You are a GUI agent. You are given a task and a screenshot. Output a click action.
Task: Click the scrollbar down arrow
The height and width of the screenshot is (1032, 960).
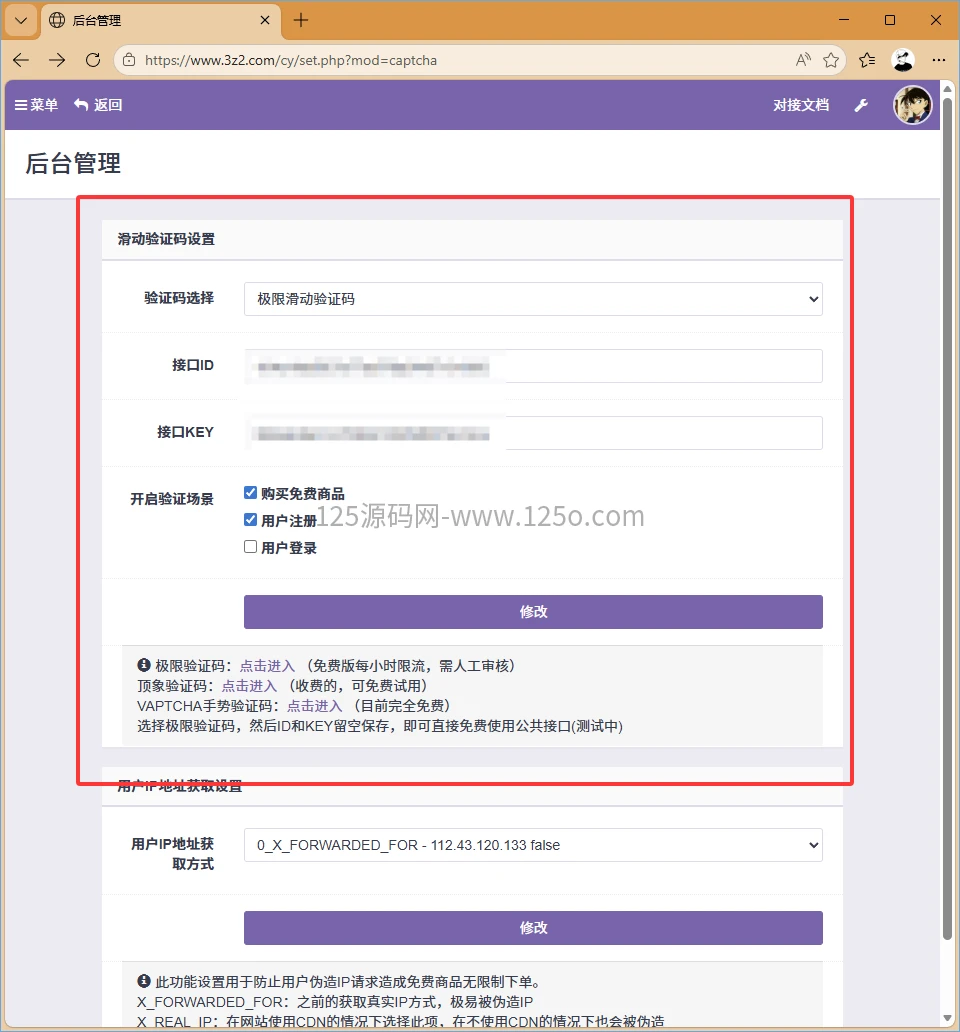pos(947,1018)
